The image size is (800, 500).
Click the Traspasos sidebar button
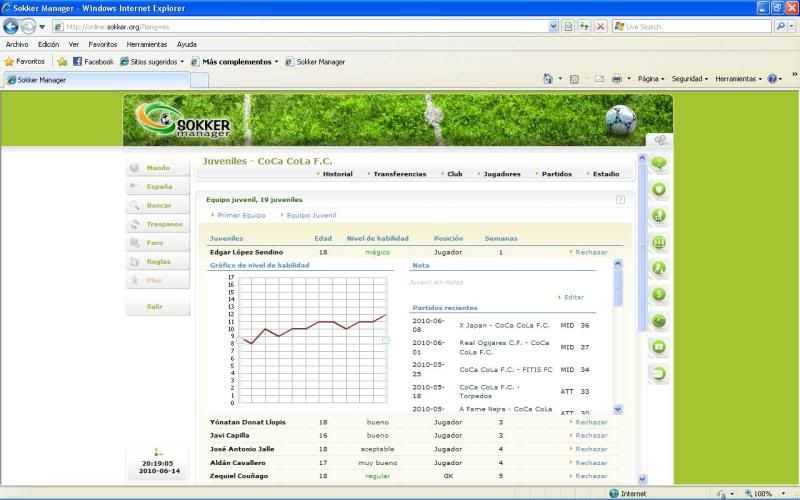164,224
